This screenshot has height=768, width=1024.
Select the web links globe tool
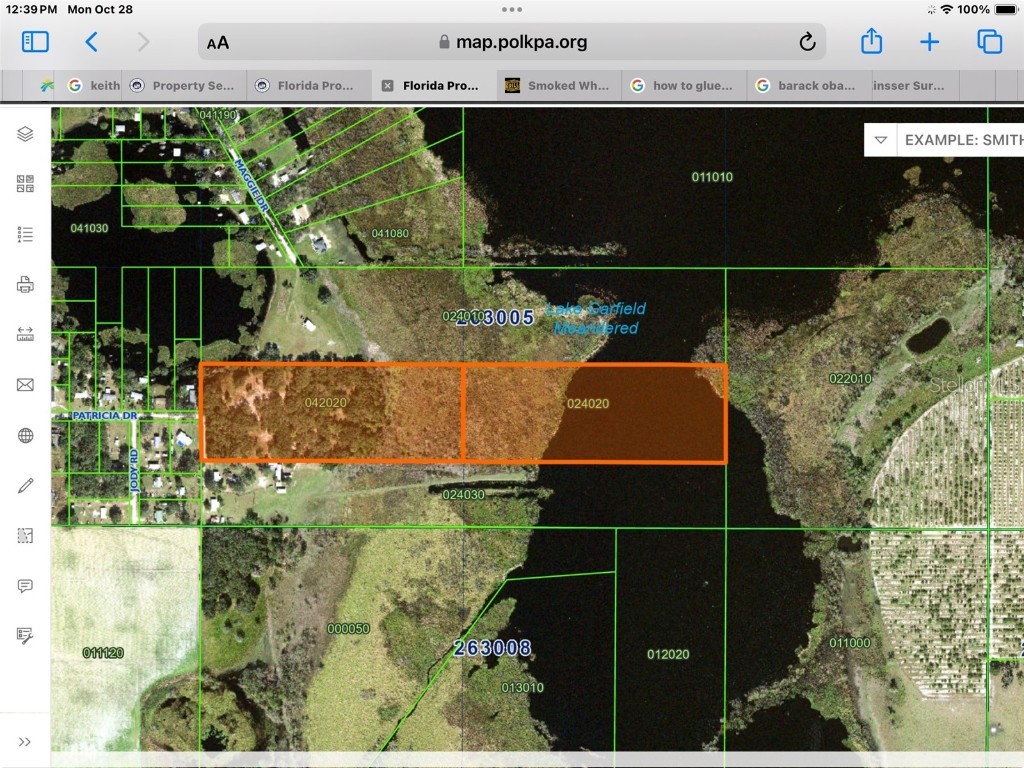[25, 435]
